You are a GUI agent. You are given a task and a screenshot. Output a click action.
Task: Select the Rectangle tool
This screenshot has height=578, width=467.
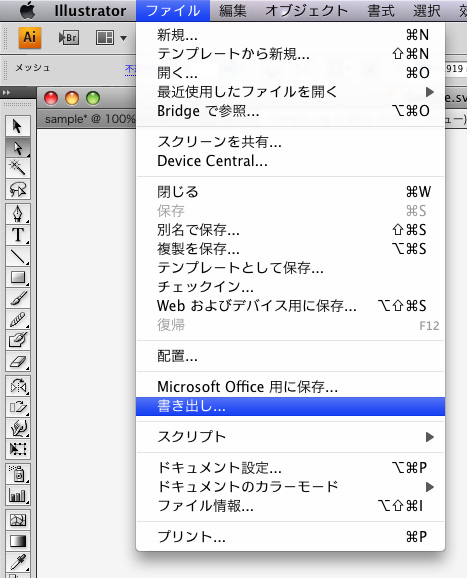point(17,277)
